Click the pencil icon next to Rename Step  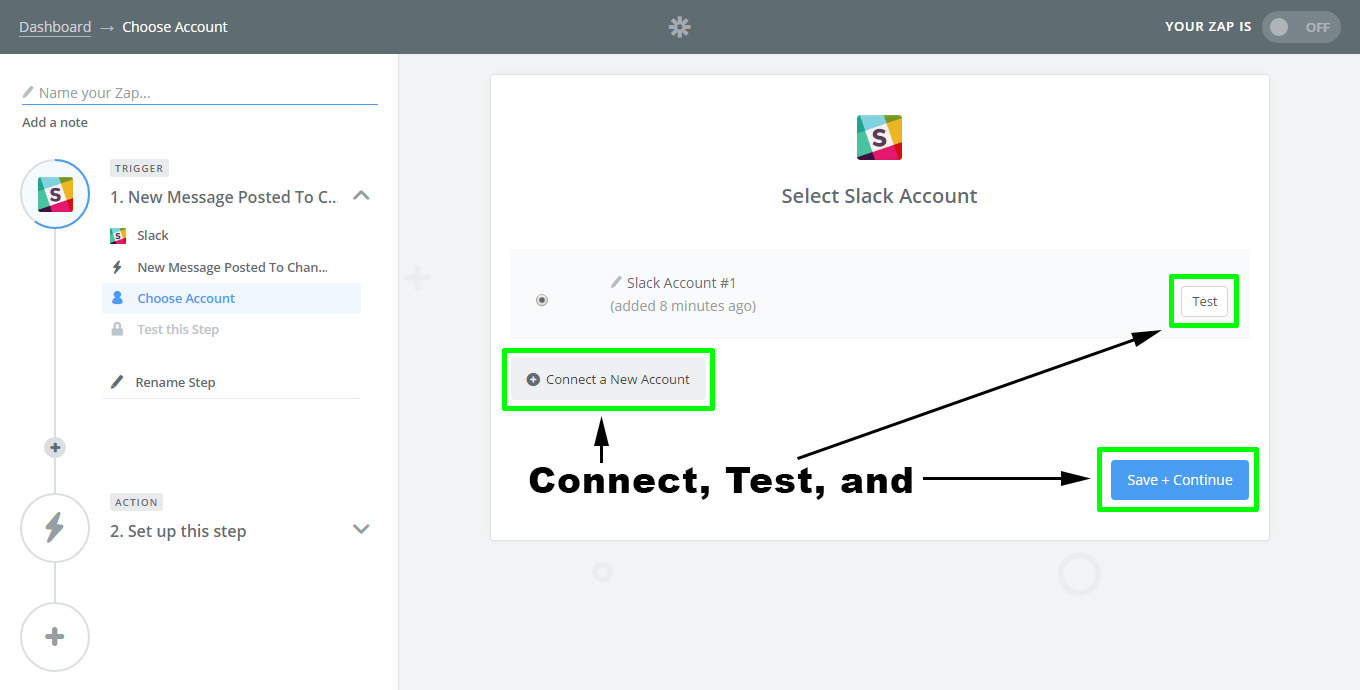tap(117, 382)
